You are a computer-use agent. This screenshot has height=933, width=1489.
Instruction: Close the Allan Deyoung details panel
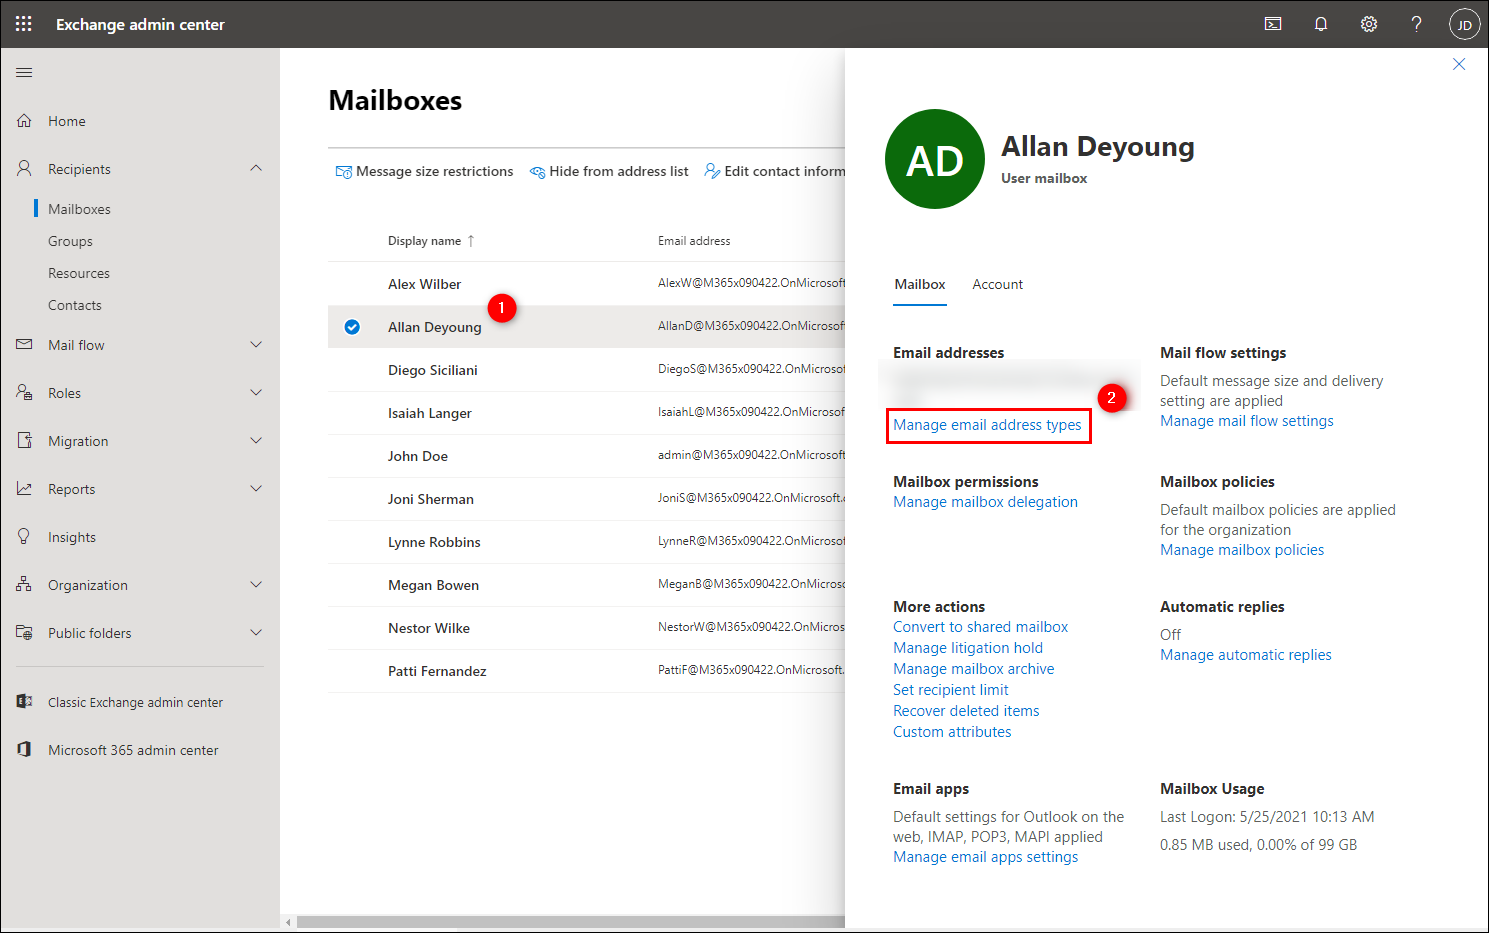(x=1459, y=64)
